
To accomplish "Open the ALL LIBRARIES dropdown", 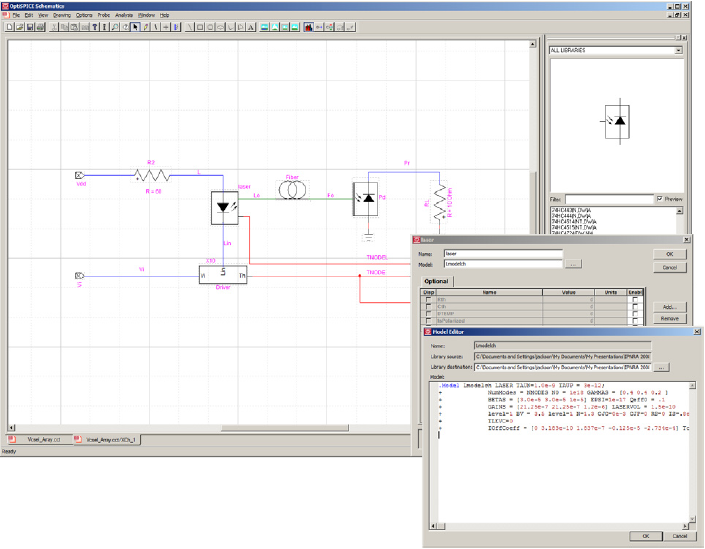I will [679, 49].
